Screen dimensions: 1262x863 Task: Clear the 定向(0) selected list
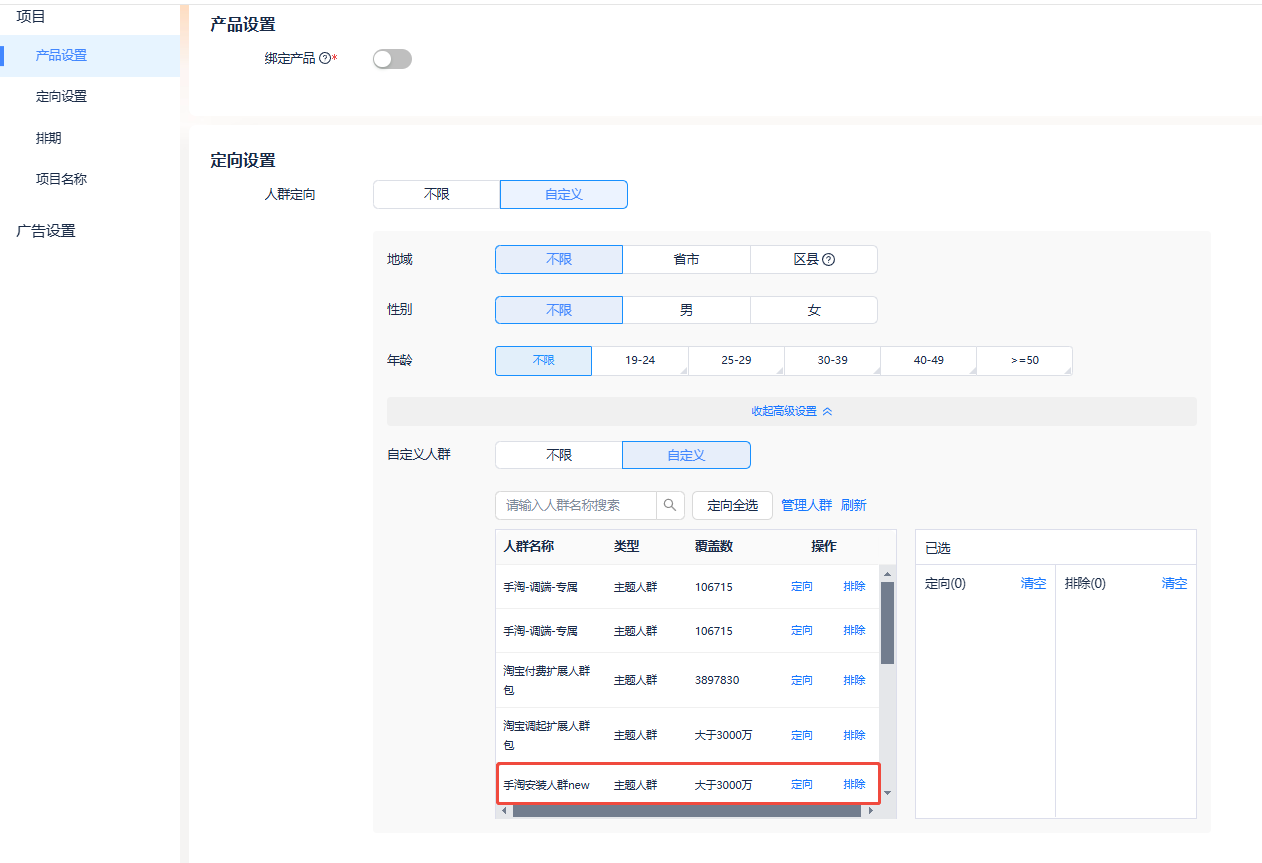coord(1033,583)
